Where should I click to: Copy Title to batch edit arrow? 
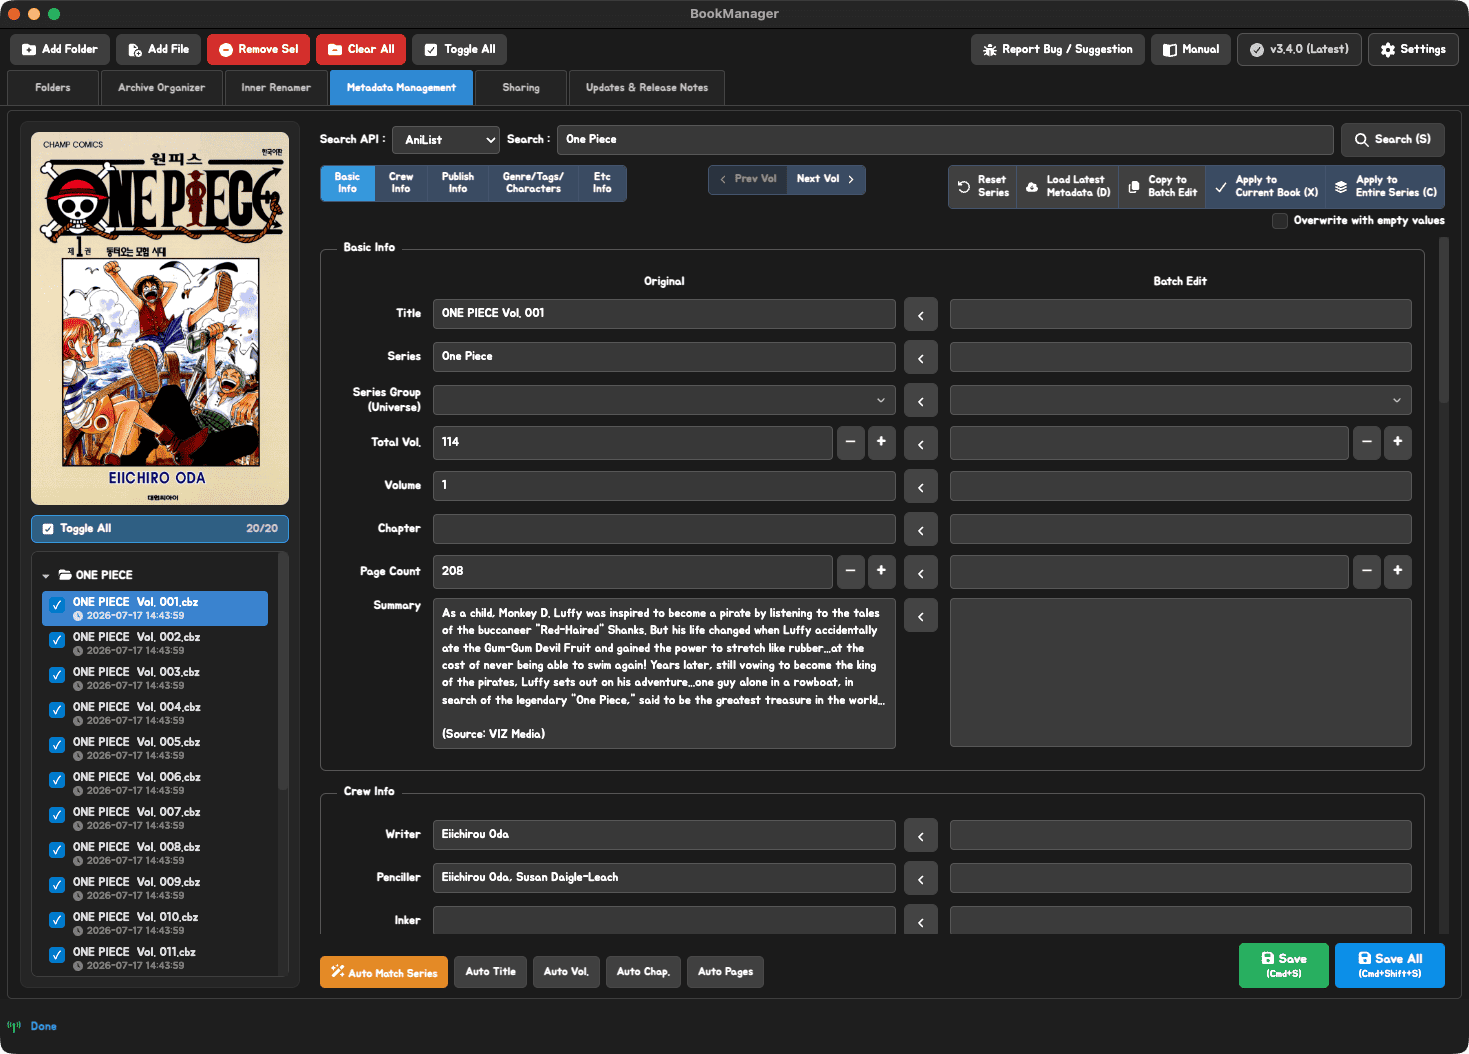point(921,314)
